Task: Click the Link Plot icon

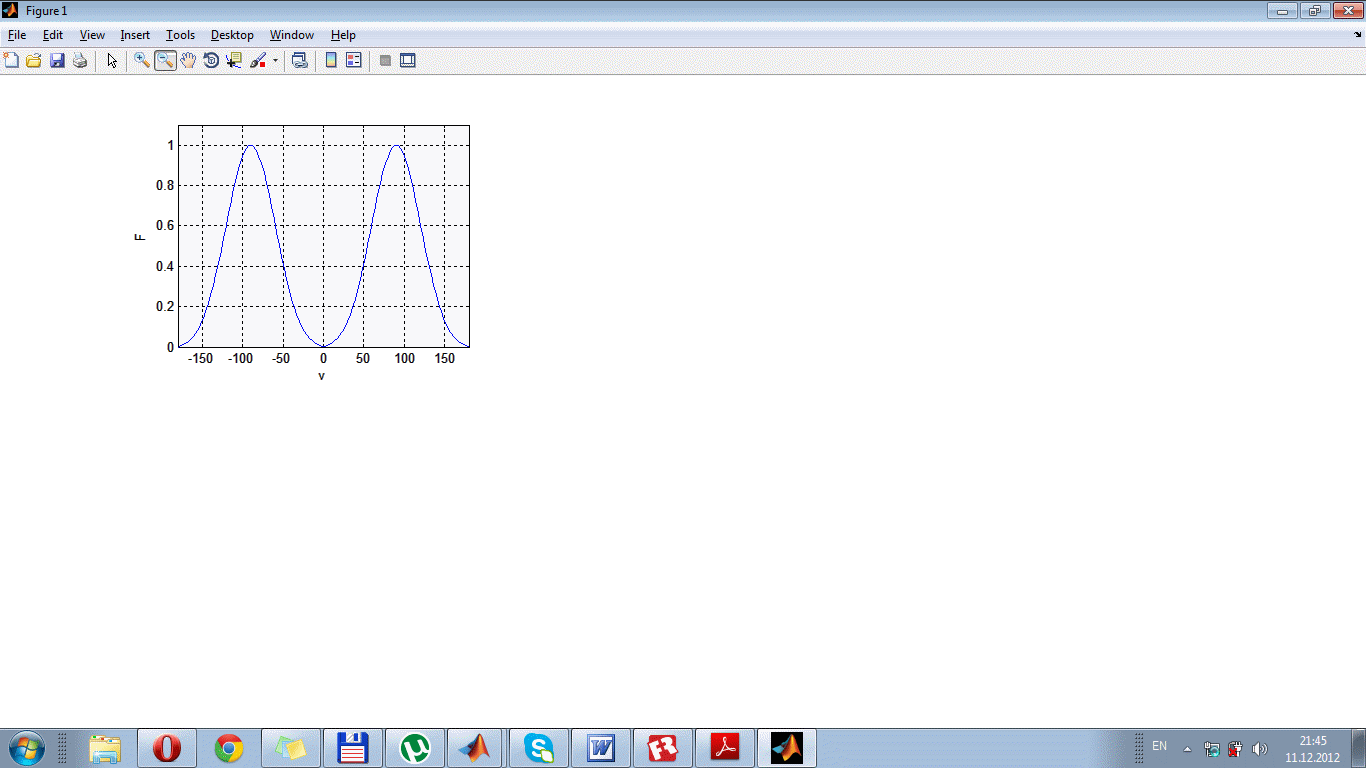Action: coord(299,61)
